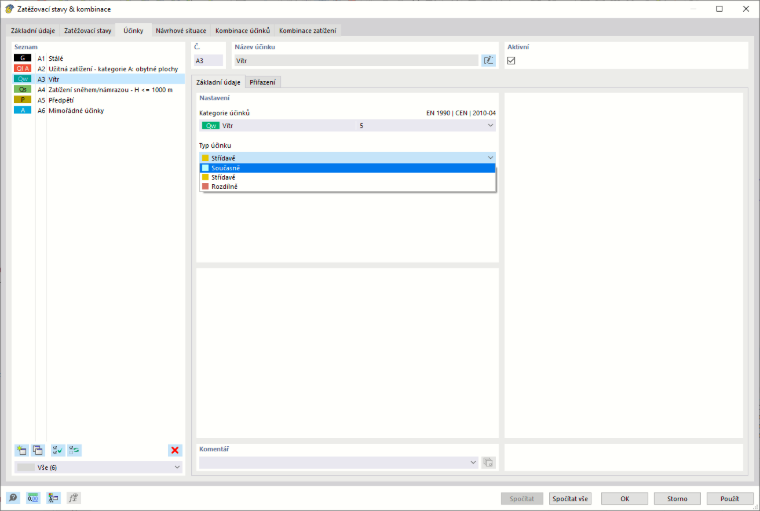Switch to the Přiřazení sub-tab

coord(263,82)
